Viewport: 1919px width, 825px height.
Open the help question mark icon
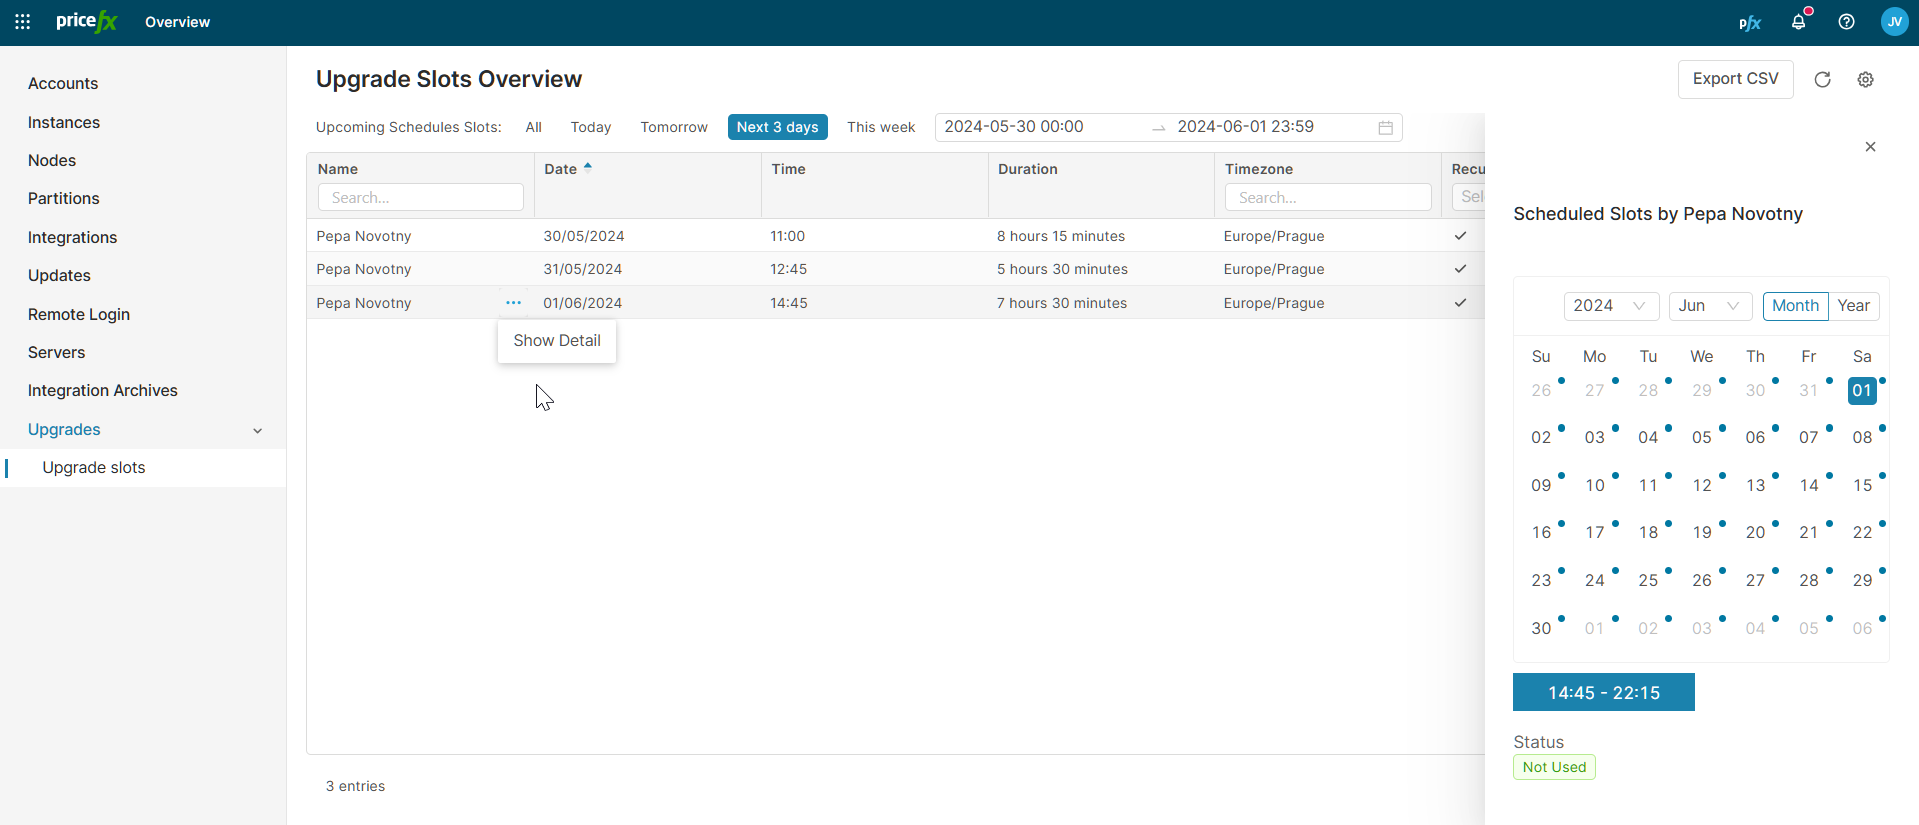[1846, 22]
